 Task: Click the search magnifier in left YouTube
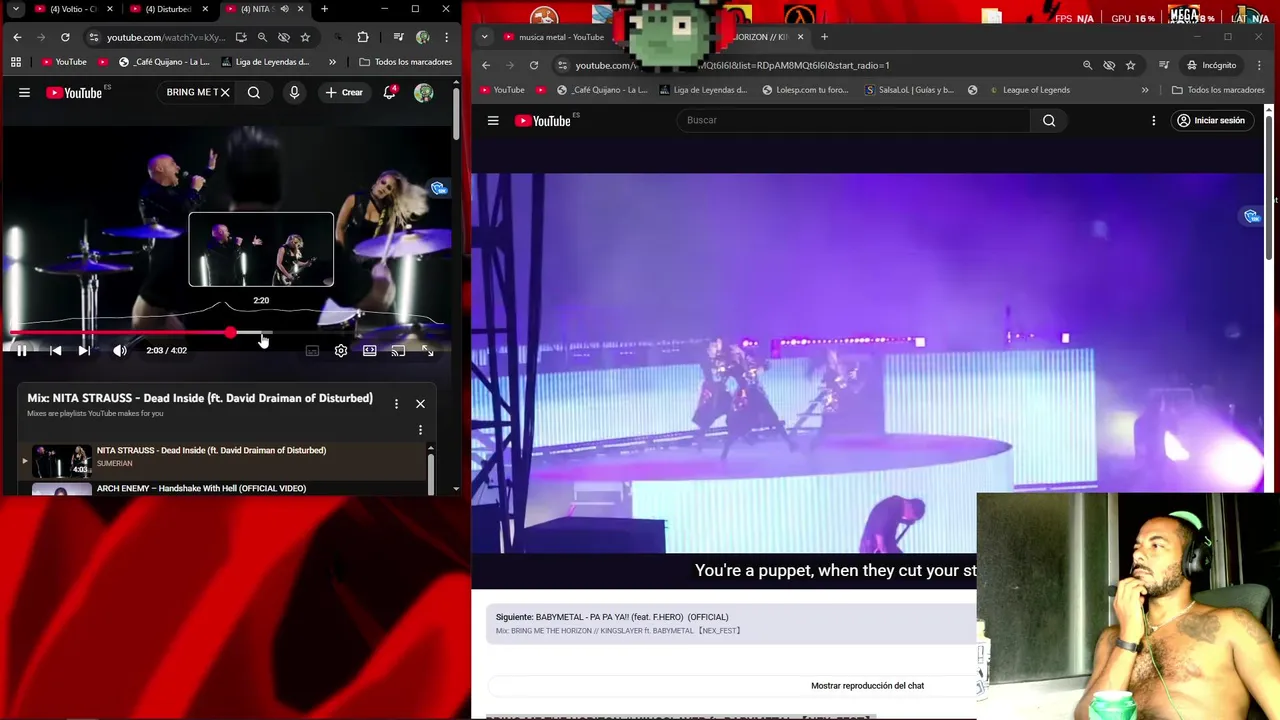(x=254, y=93)
